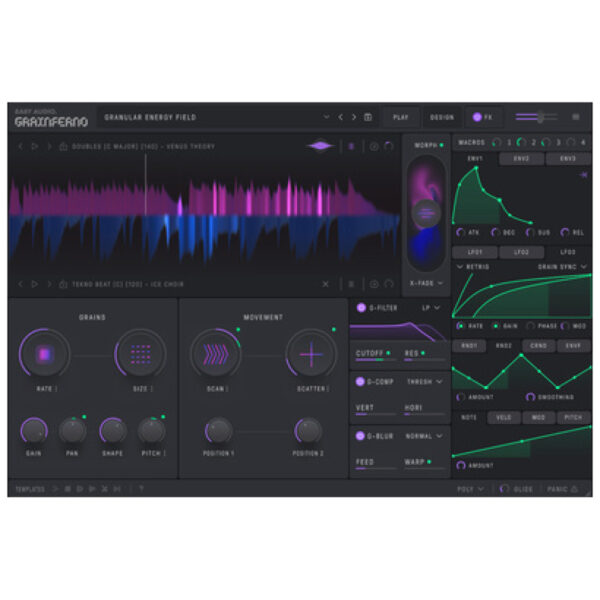Adjust Macro 1 knob
Viewport: 600px width, 600px height.
497,142
